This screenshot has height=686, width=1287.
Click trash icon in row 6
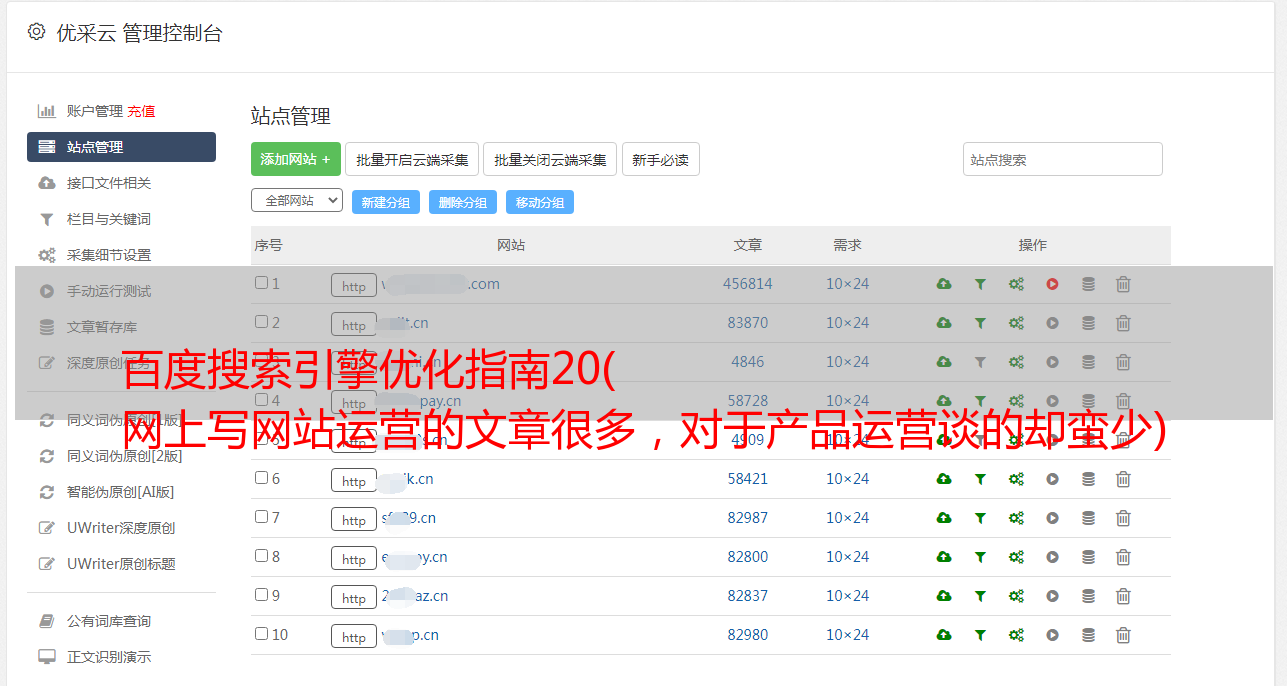coord(1123,479)
